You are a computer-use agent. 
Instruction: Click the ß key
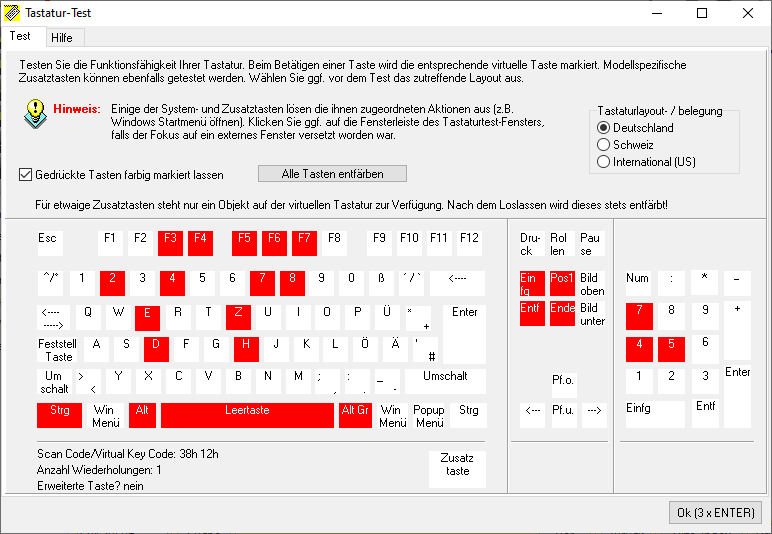tap(381, 283)
